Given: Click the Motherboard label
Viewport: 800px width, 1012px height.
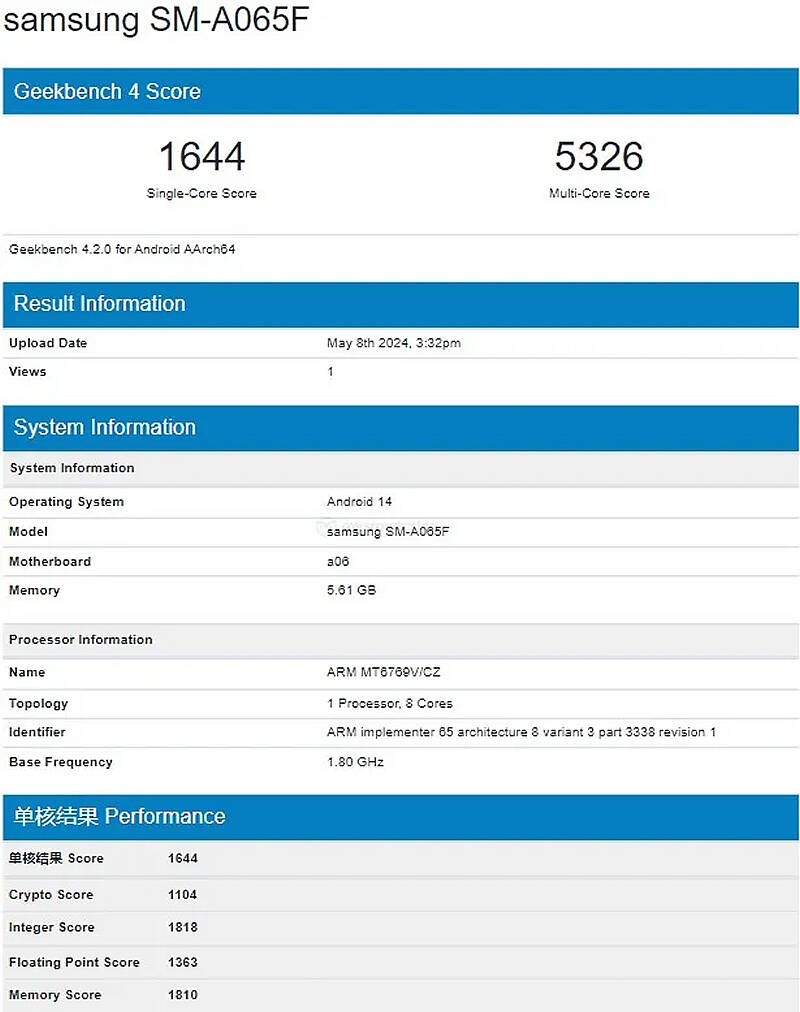Looking at the screenshot, I should click(50, 562).
